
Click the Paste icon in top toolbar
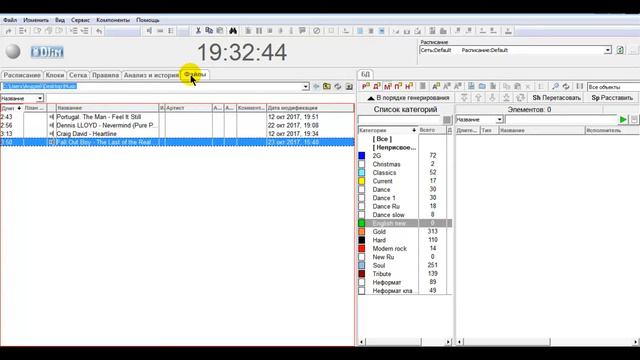pyautogui.click(x=220, y=31)
